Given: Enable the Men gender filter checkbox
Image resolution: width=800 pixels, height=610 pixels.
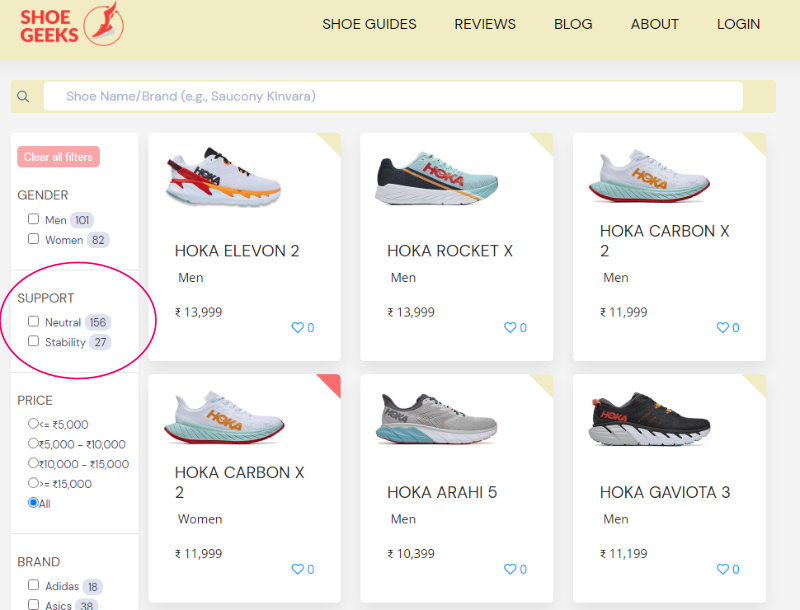Looking at the screenshot, I should tap(34, 219).
